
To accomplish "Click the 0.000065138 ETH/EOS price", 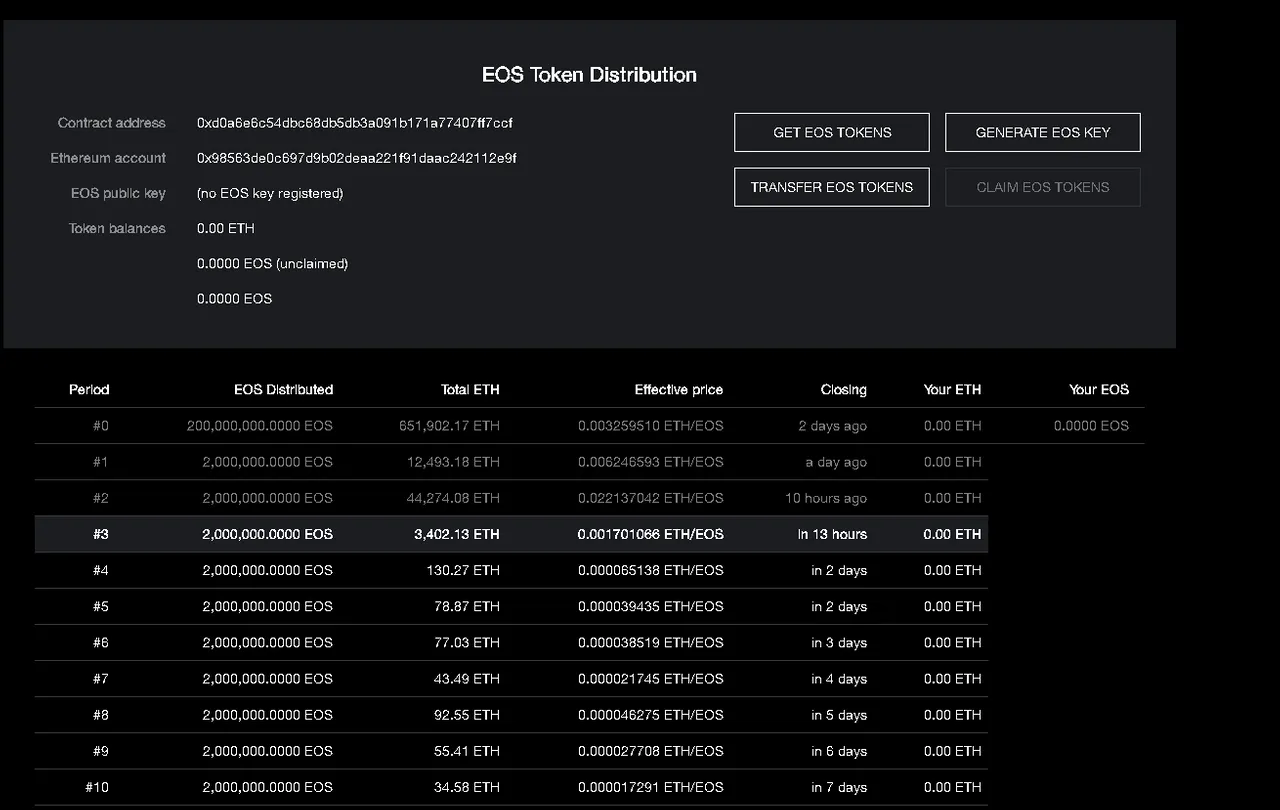I will point(650,570).
